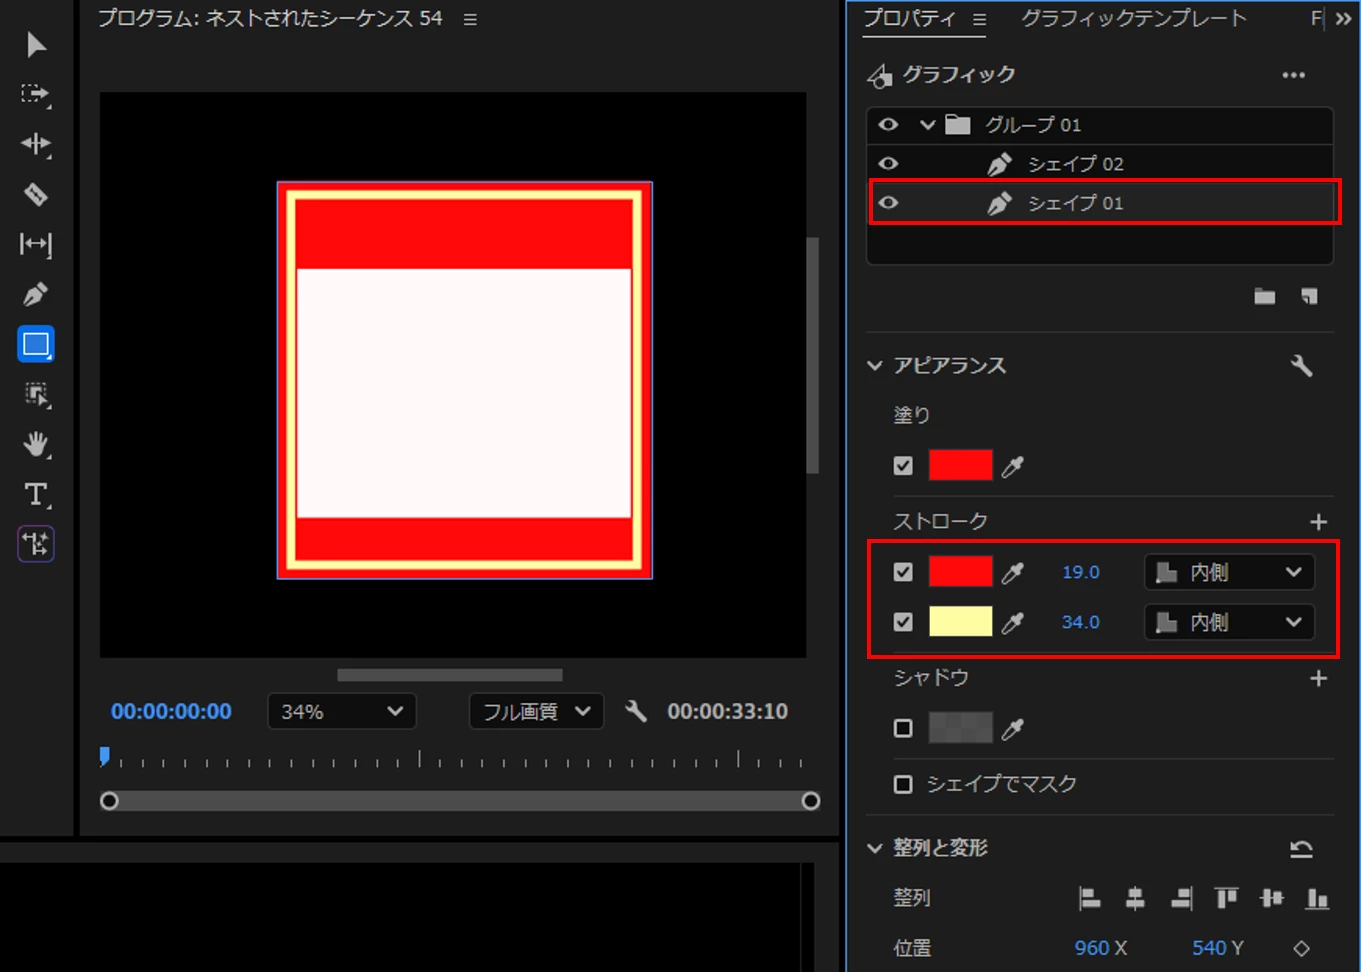Align right icon in alignment row
The height and width of the screenshot is (972, 1361).
[1181, 899]
